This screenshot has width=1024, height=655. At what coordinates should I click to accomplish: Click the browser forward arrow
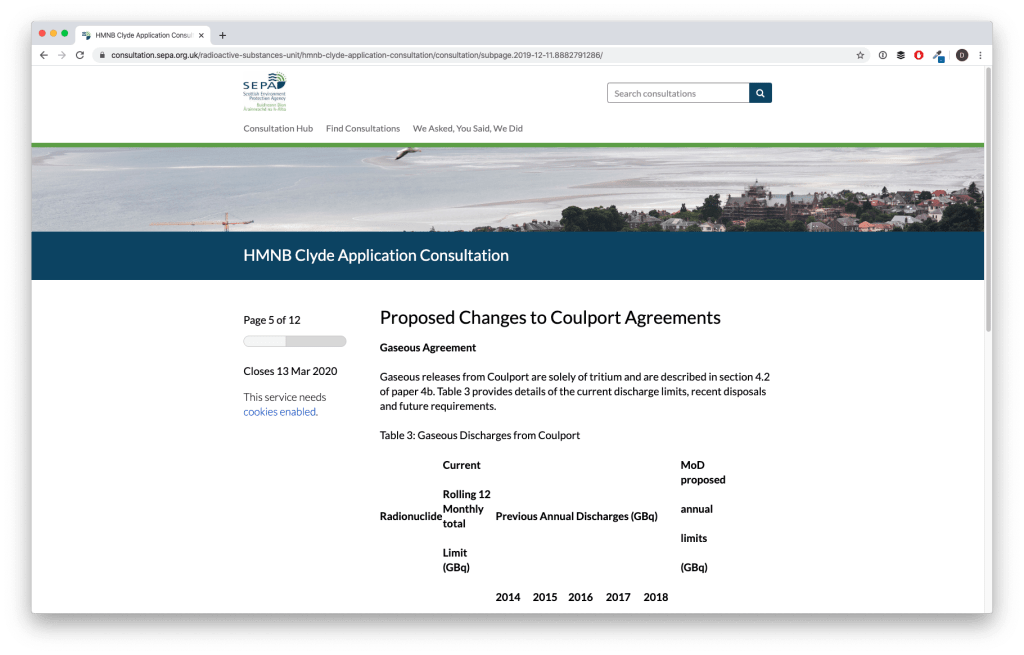pyautogui.click(x=62, y=56)
